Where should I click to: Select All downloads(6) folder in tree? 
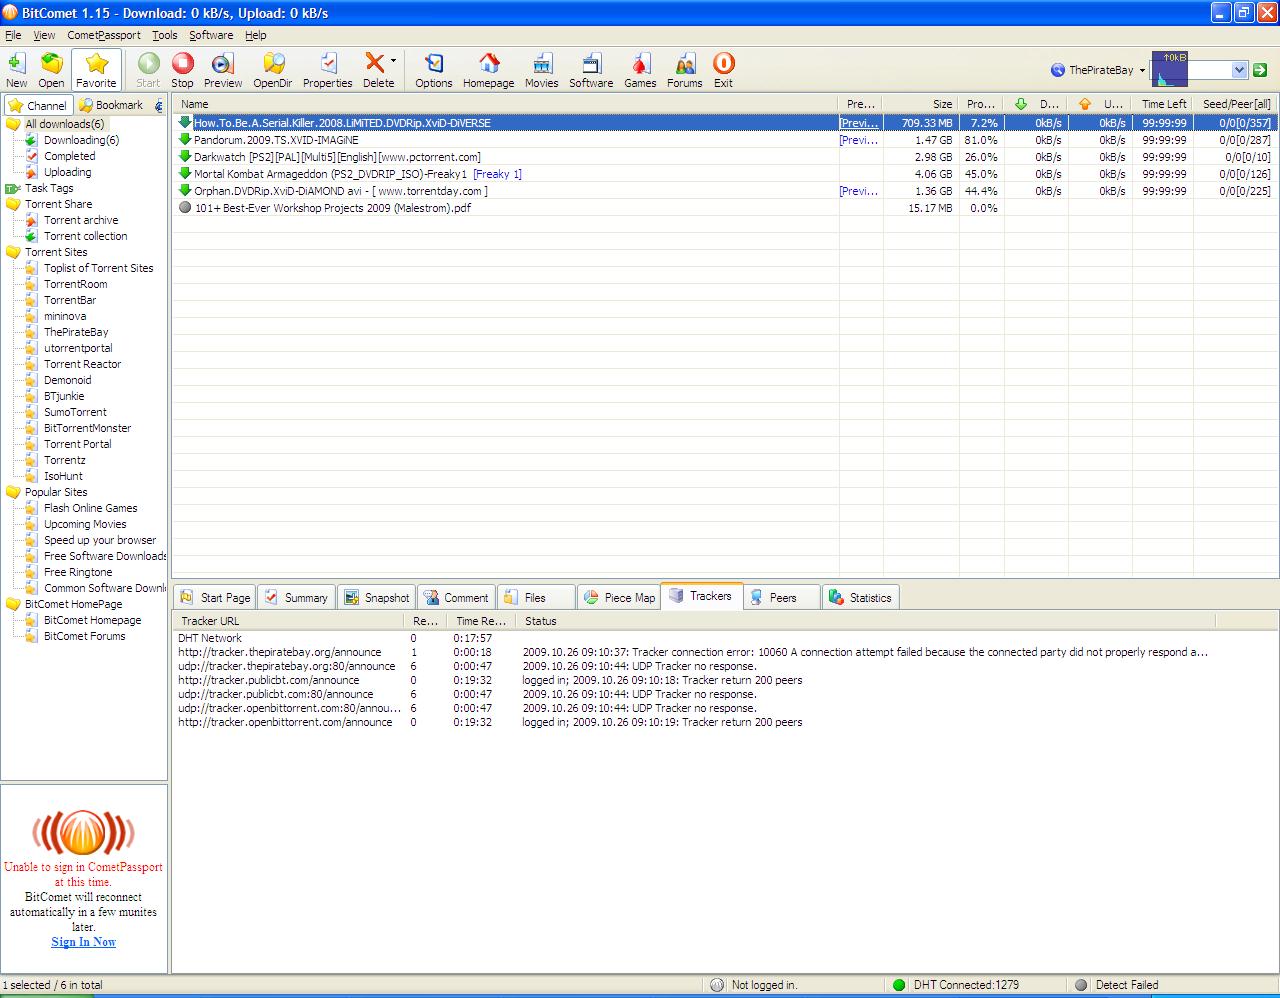(64, 124)
